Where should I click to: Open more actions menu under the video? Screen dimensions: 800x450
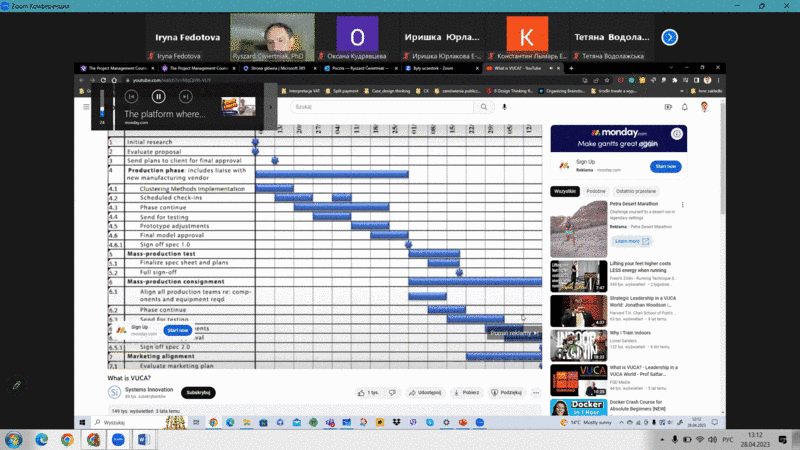539,393
